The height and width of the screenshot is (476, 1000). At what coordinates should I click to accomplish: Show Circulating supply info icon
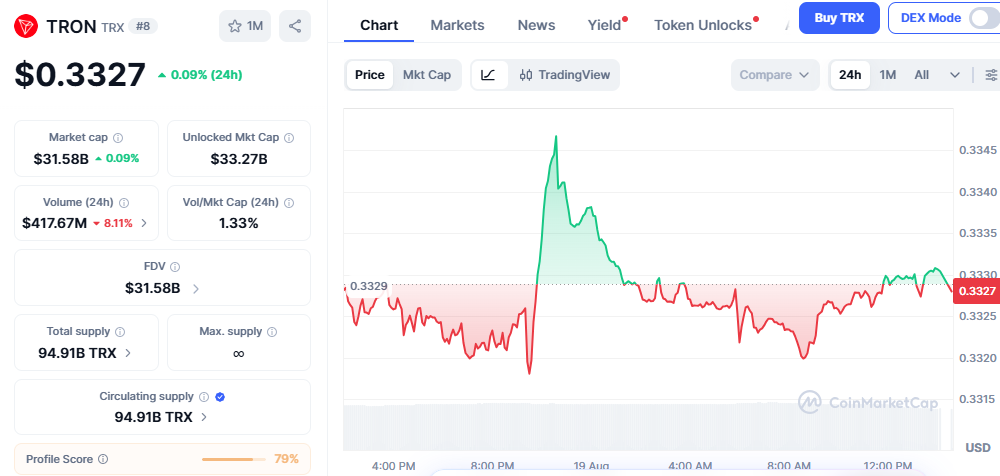tap(203, 397)
